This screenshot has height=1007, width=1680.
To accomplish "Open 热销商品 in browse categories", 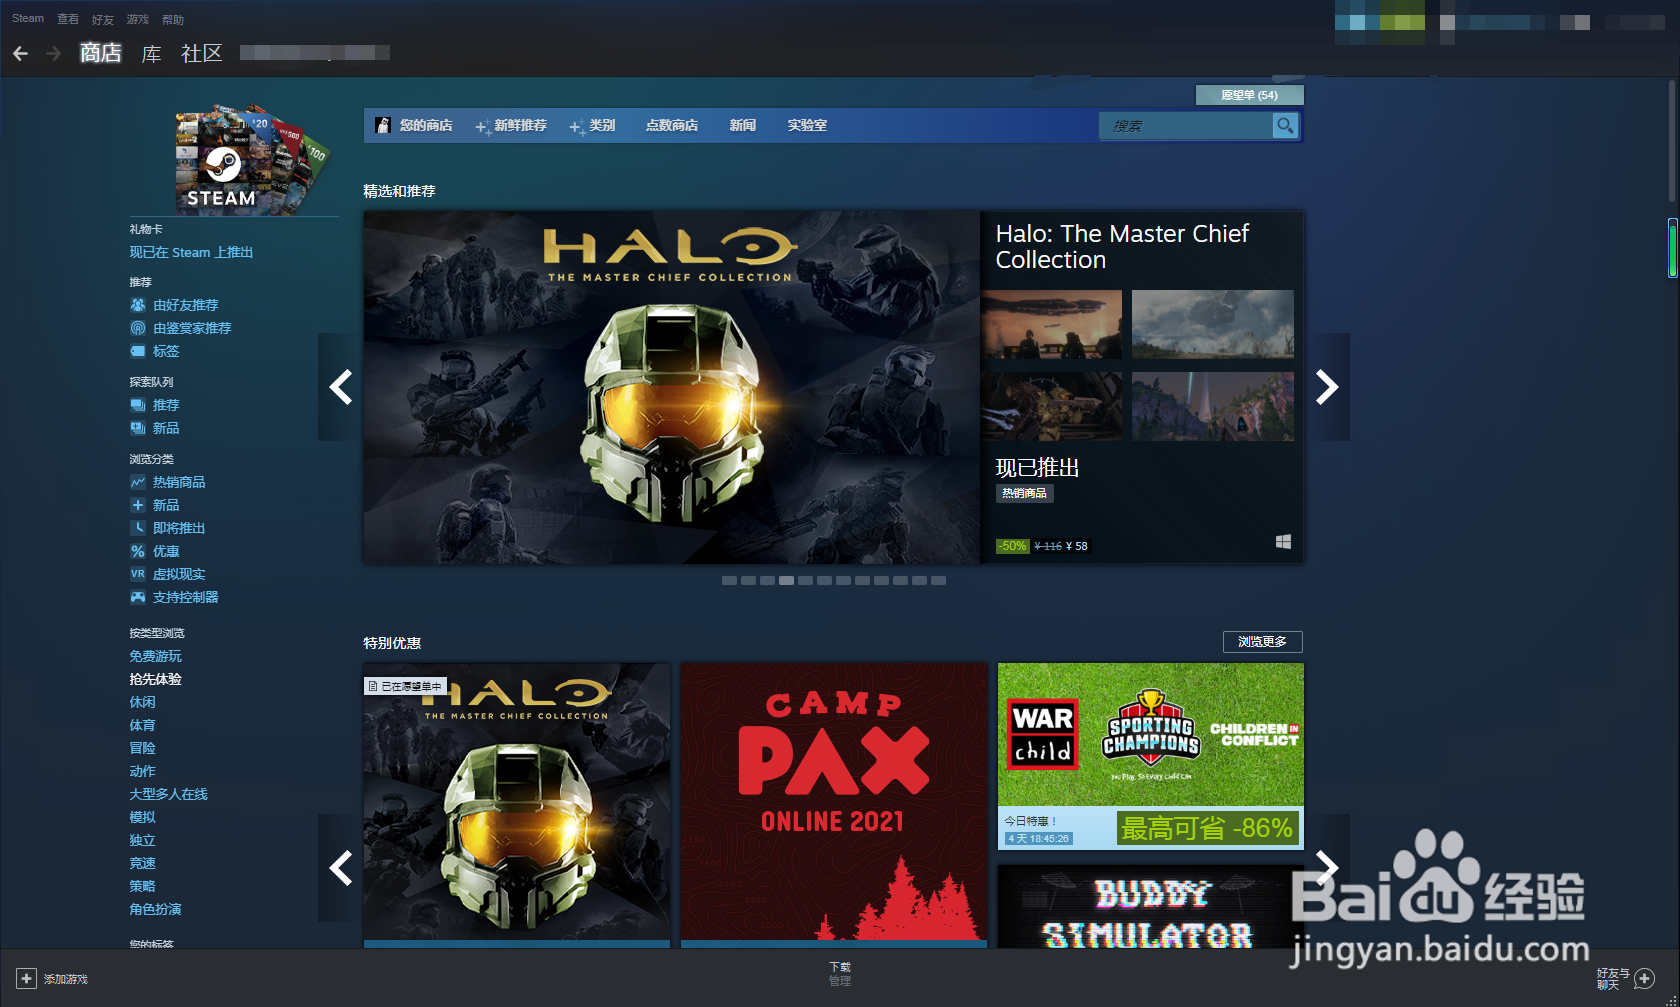I will click(179, 482).
